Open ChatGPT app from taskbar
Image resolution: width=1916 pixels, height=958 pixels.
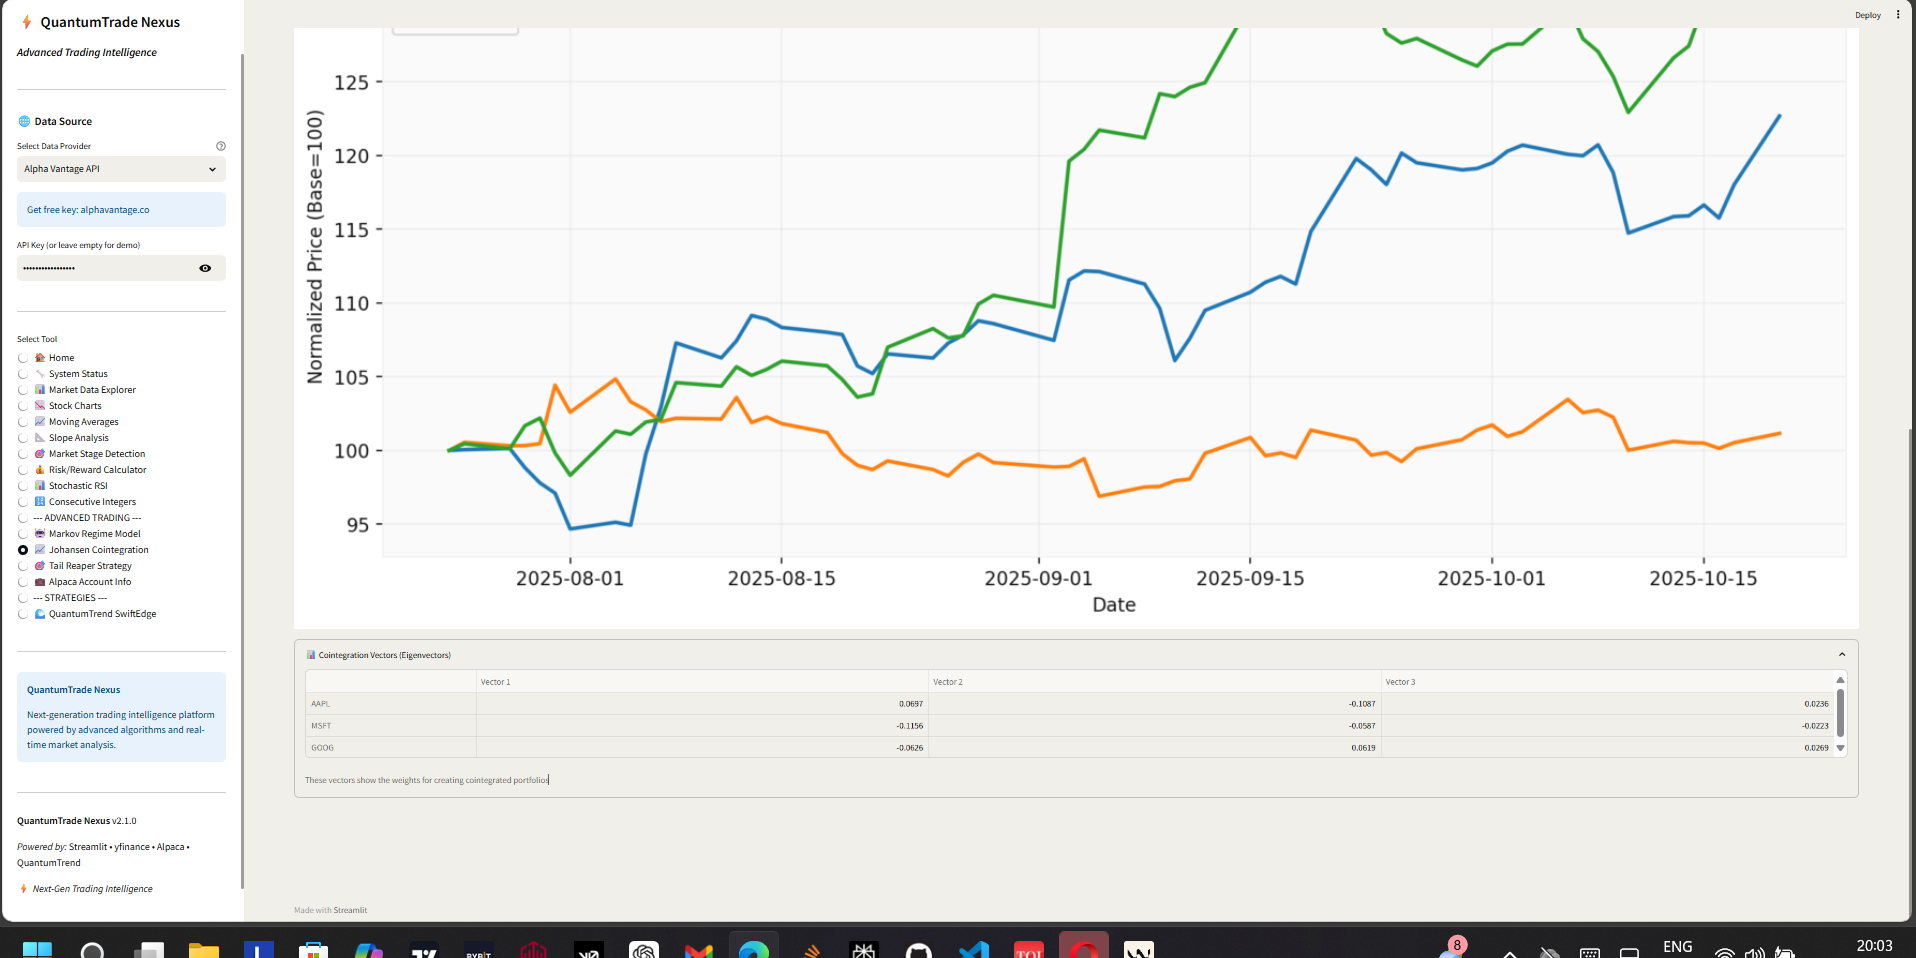click(x=644, y=950)
